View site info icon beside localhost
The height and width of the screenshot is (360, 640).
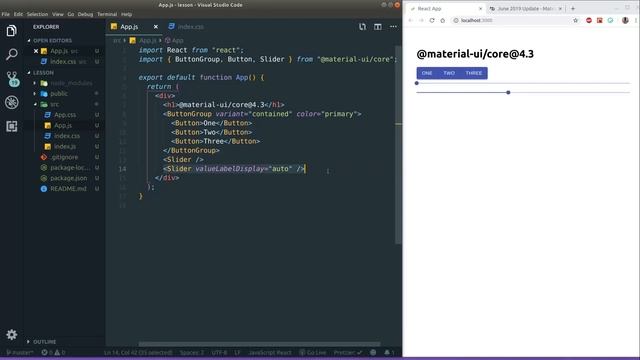pos(456,20)
